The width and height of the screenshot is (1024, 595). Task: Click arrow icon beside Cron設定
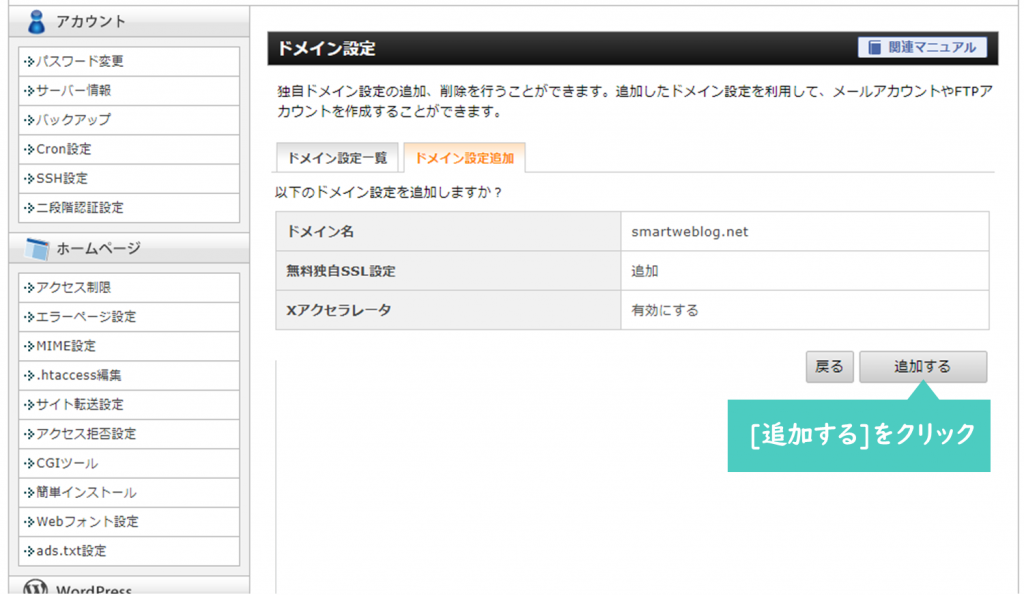coord(29,150)
